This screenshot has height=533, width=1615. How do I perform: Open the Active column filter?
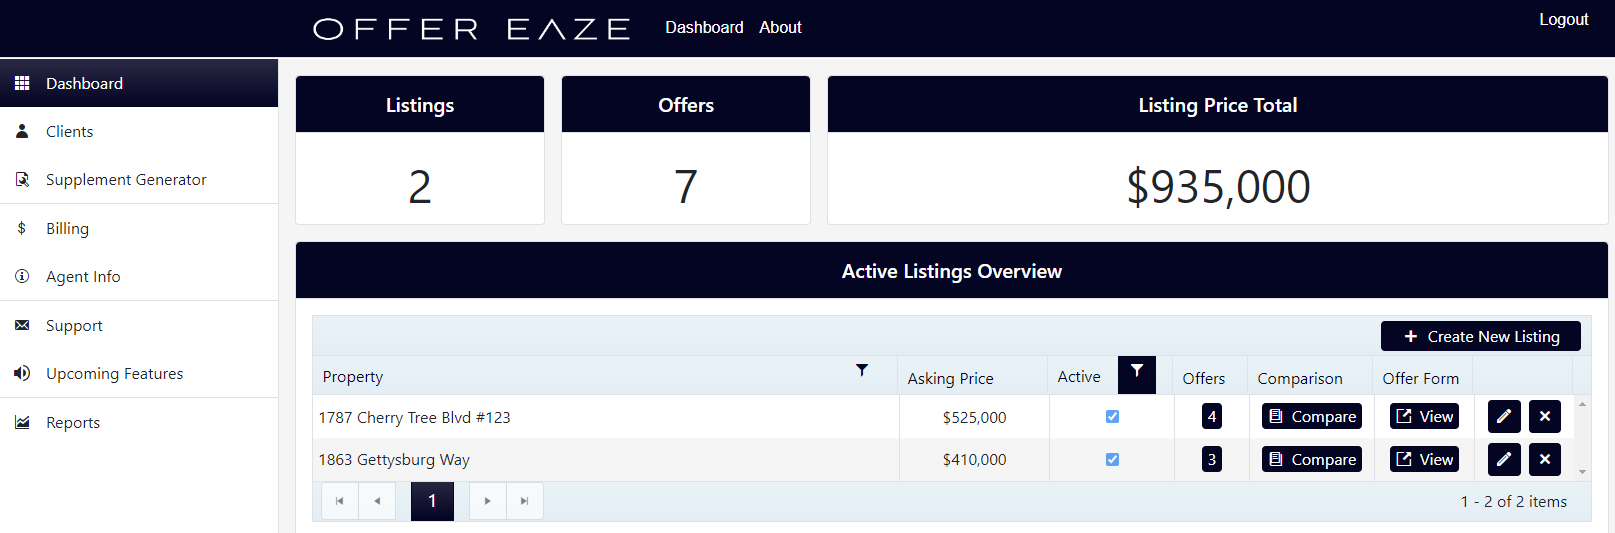tap(1137, 371)
